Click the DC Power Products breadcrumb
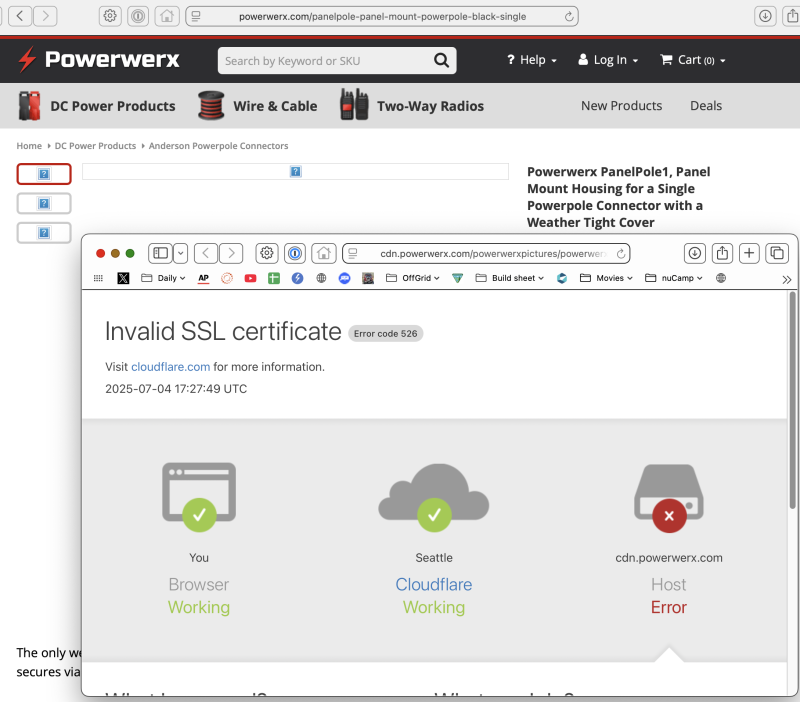Viewport: 800px width, 702px height. [x=95, y=146]
